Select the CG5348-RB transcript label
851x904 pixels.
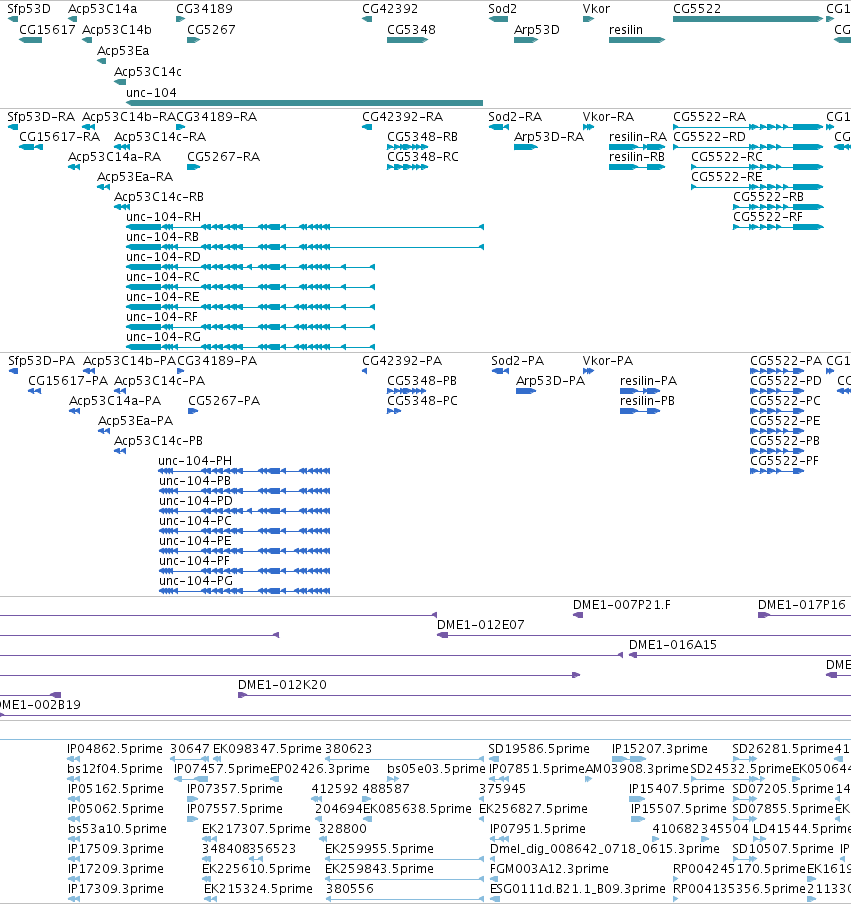(423, 137)
